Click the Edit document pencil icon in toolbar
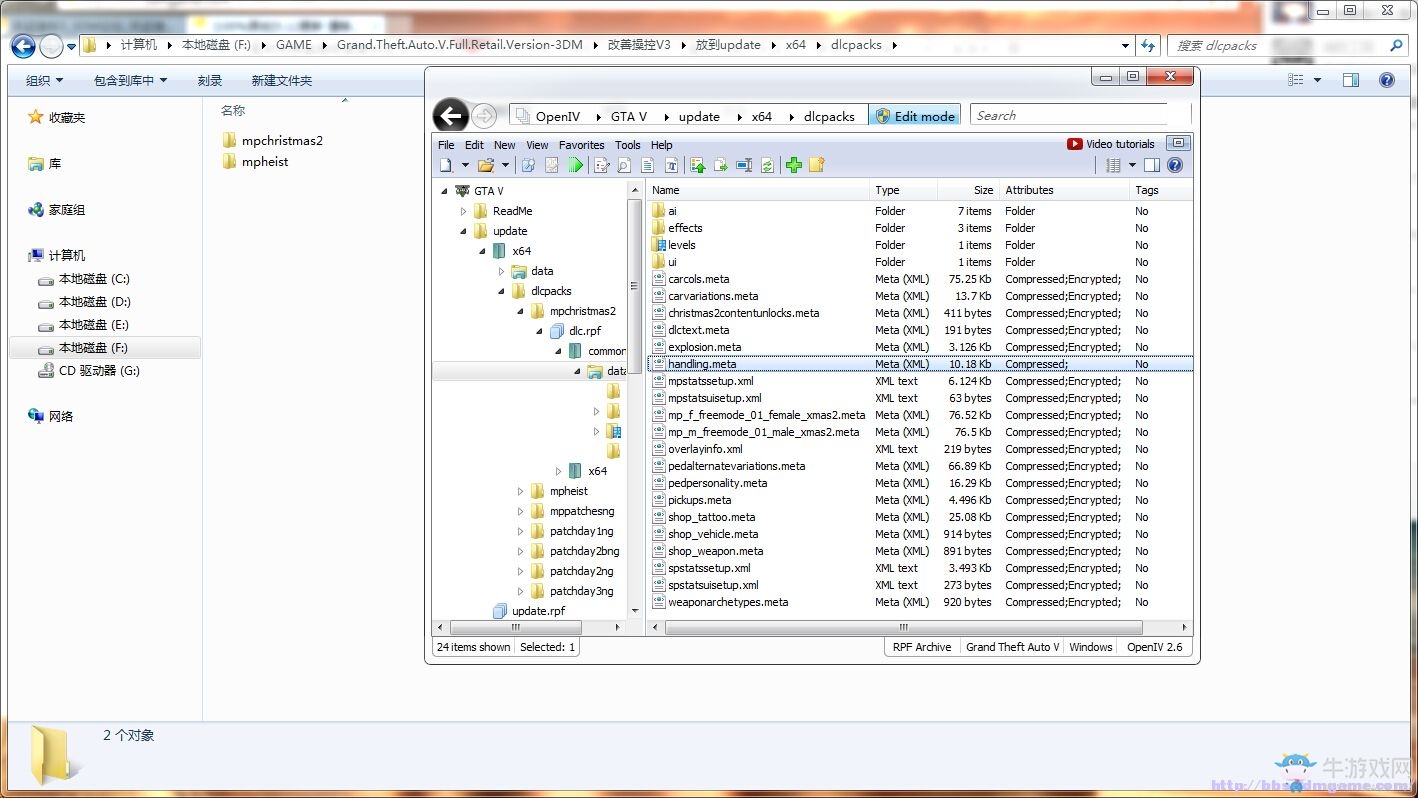The image size is (1418, 798). click(x=601, y=165)
